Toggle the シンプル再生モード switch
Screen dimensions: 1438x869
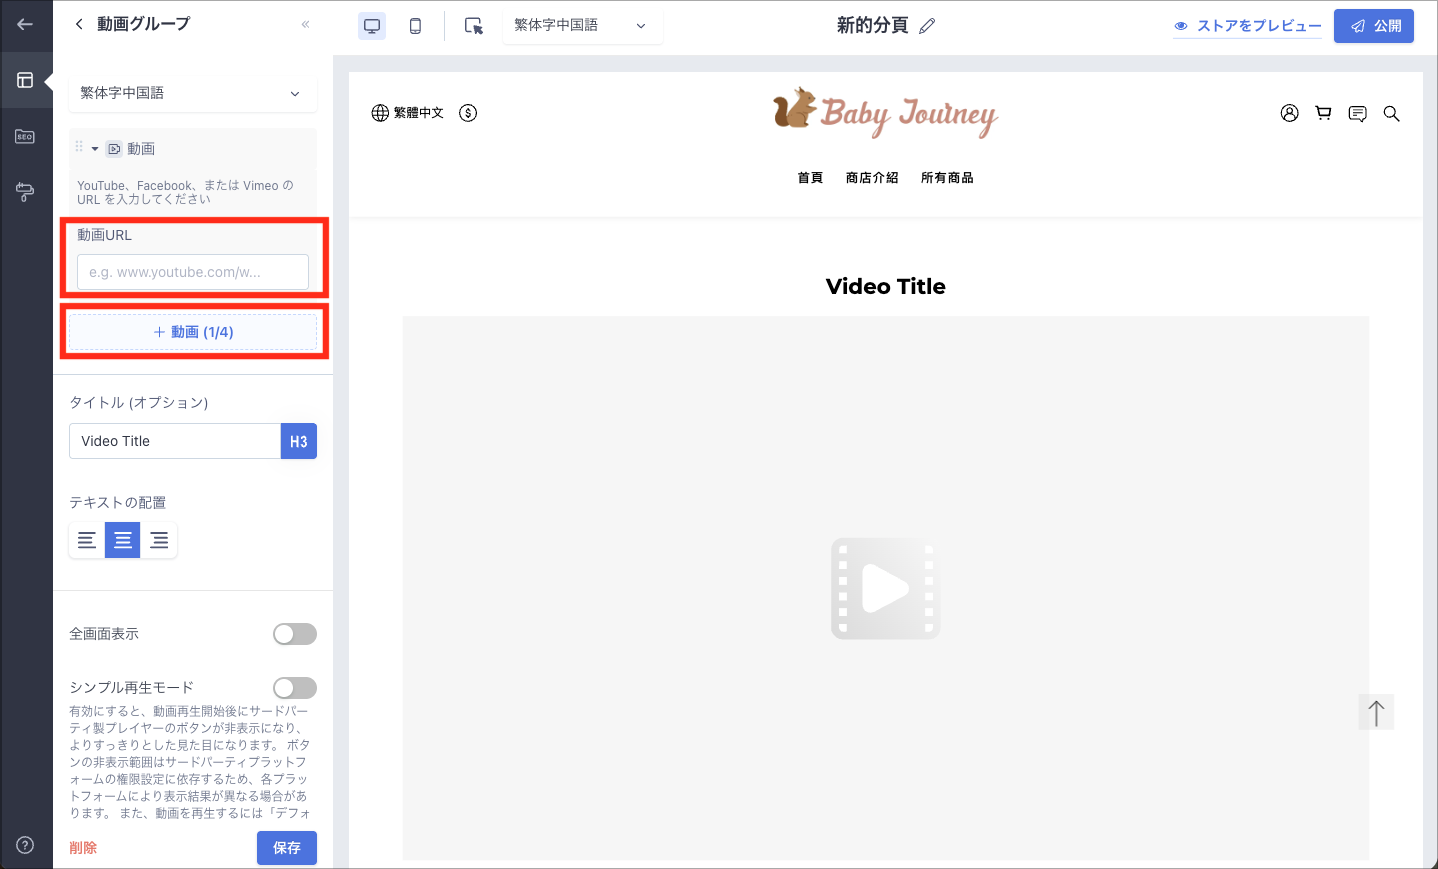click(295, 688)
